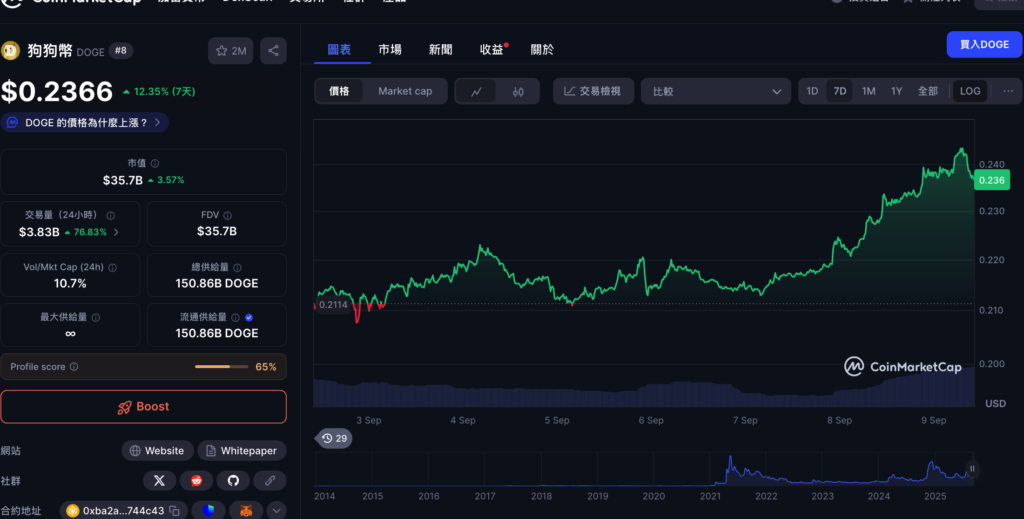The image size is (1024, 519).
Task: Select the 1Y time range
Action: pos(897,91)
